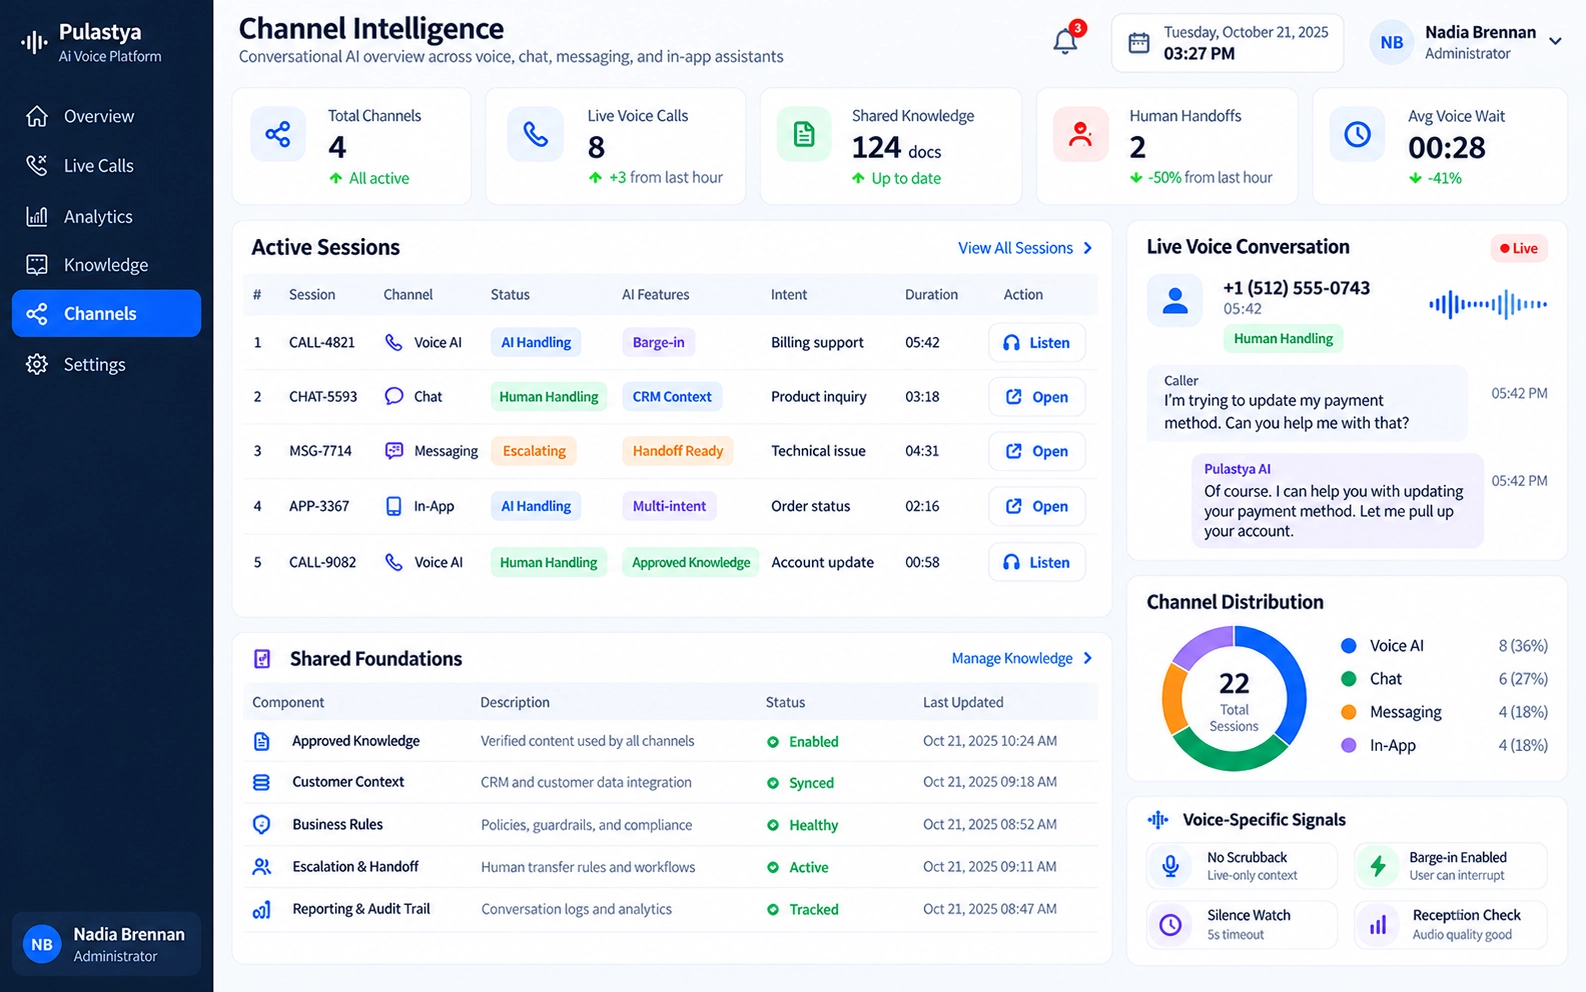
Task: Click the Barge-in Enabled lightning icon
Action: 1378,865
